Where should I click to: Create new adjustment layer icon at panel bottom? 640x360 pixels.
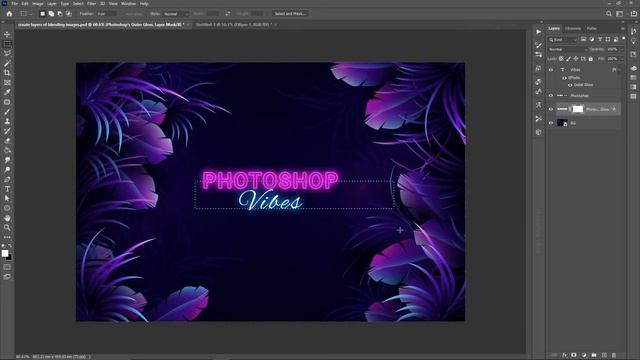tap(584, 355)
